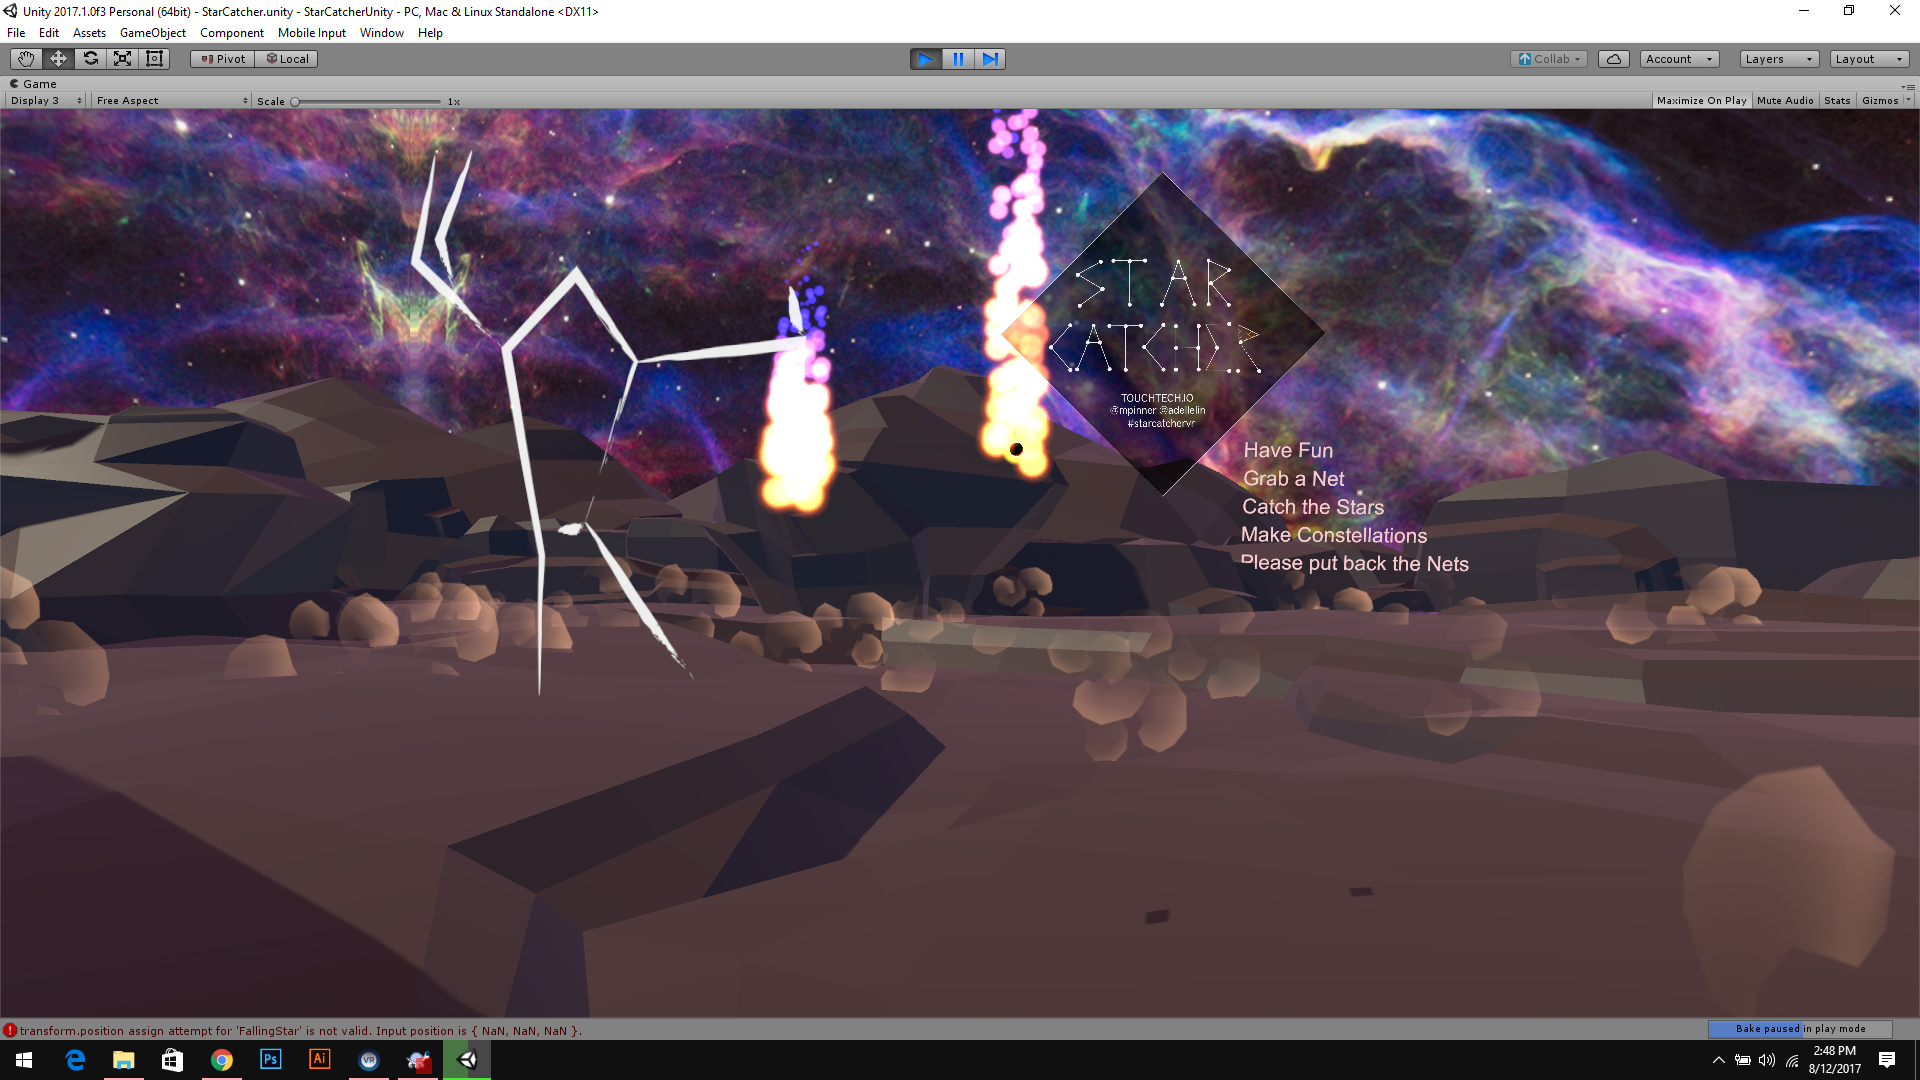Screen dimensions: 1920x1080
Task: Click the FallingStar error message
Action: (x=300, y=1031)
